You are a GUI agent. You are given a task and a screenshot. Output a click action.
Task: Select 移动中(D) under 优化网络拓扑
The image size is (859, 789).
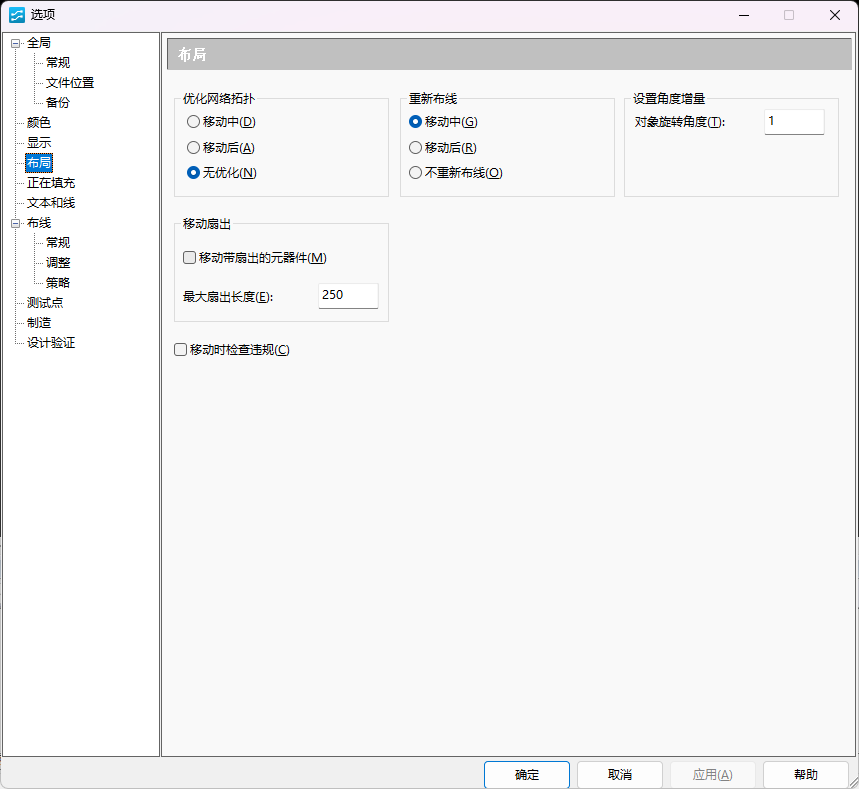pyautogui.click(x=193, y=122)
